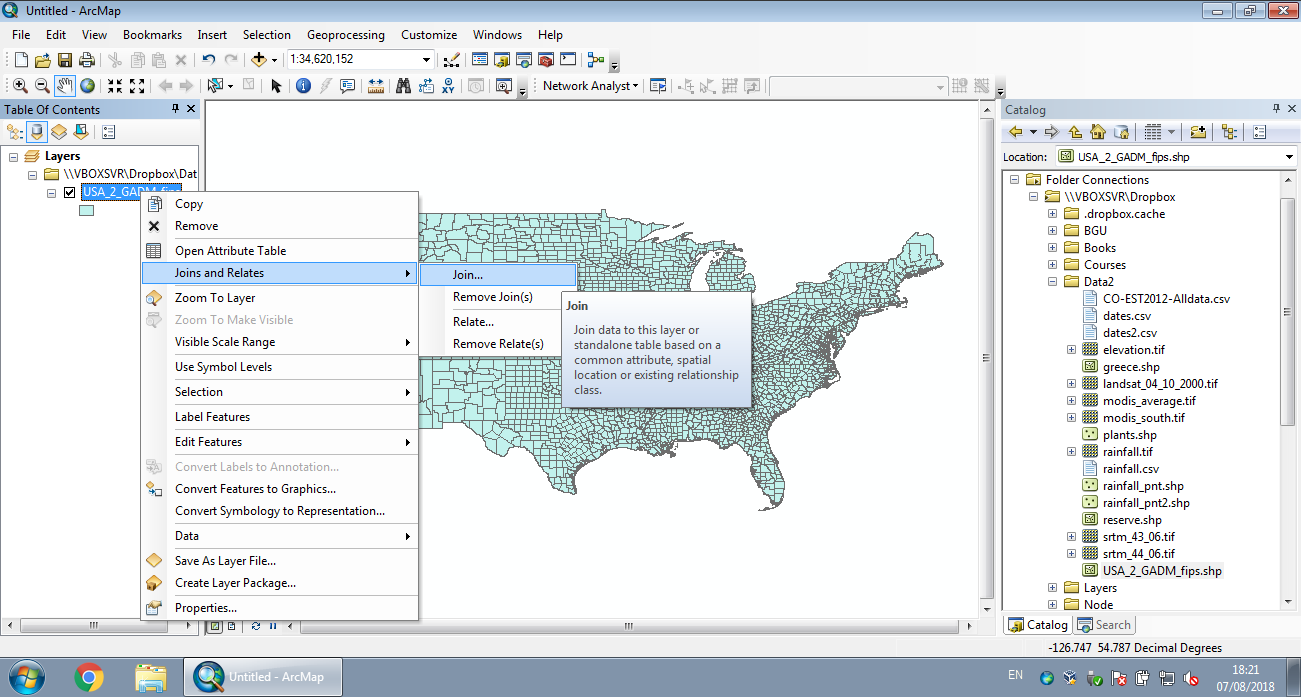The height and width of the screenshot is (697, 1301).
Task: Switch Table Of Contents to List By Source
Action: 37,131
